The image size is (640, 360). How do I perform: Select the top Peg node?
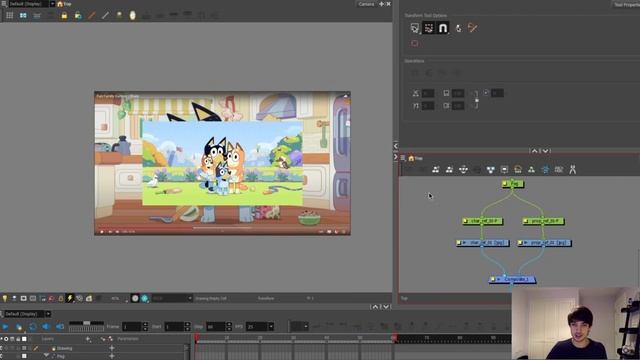coord(513,184)
